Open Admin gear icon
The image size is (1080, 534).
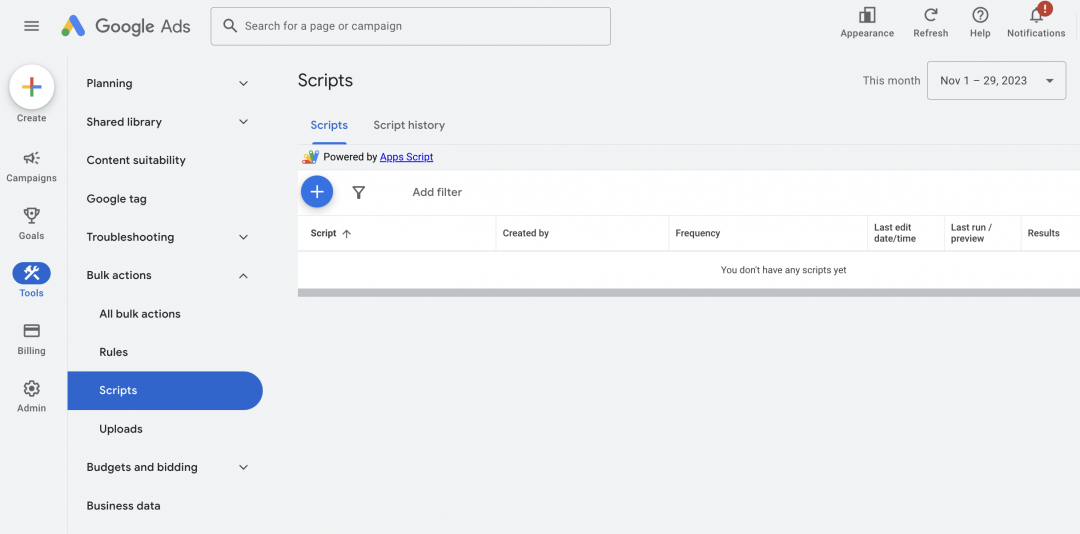pyautogui.click(x=32, y=389)
